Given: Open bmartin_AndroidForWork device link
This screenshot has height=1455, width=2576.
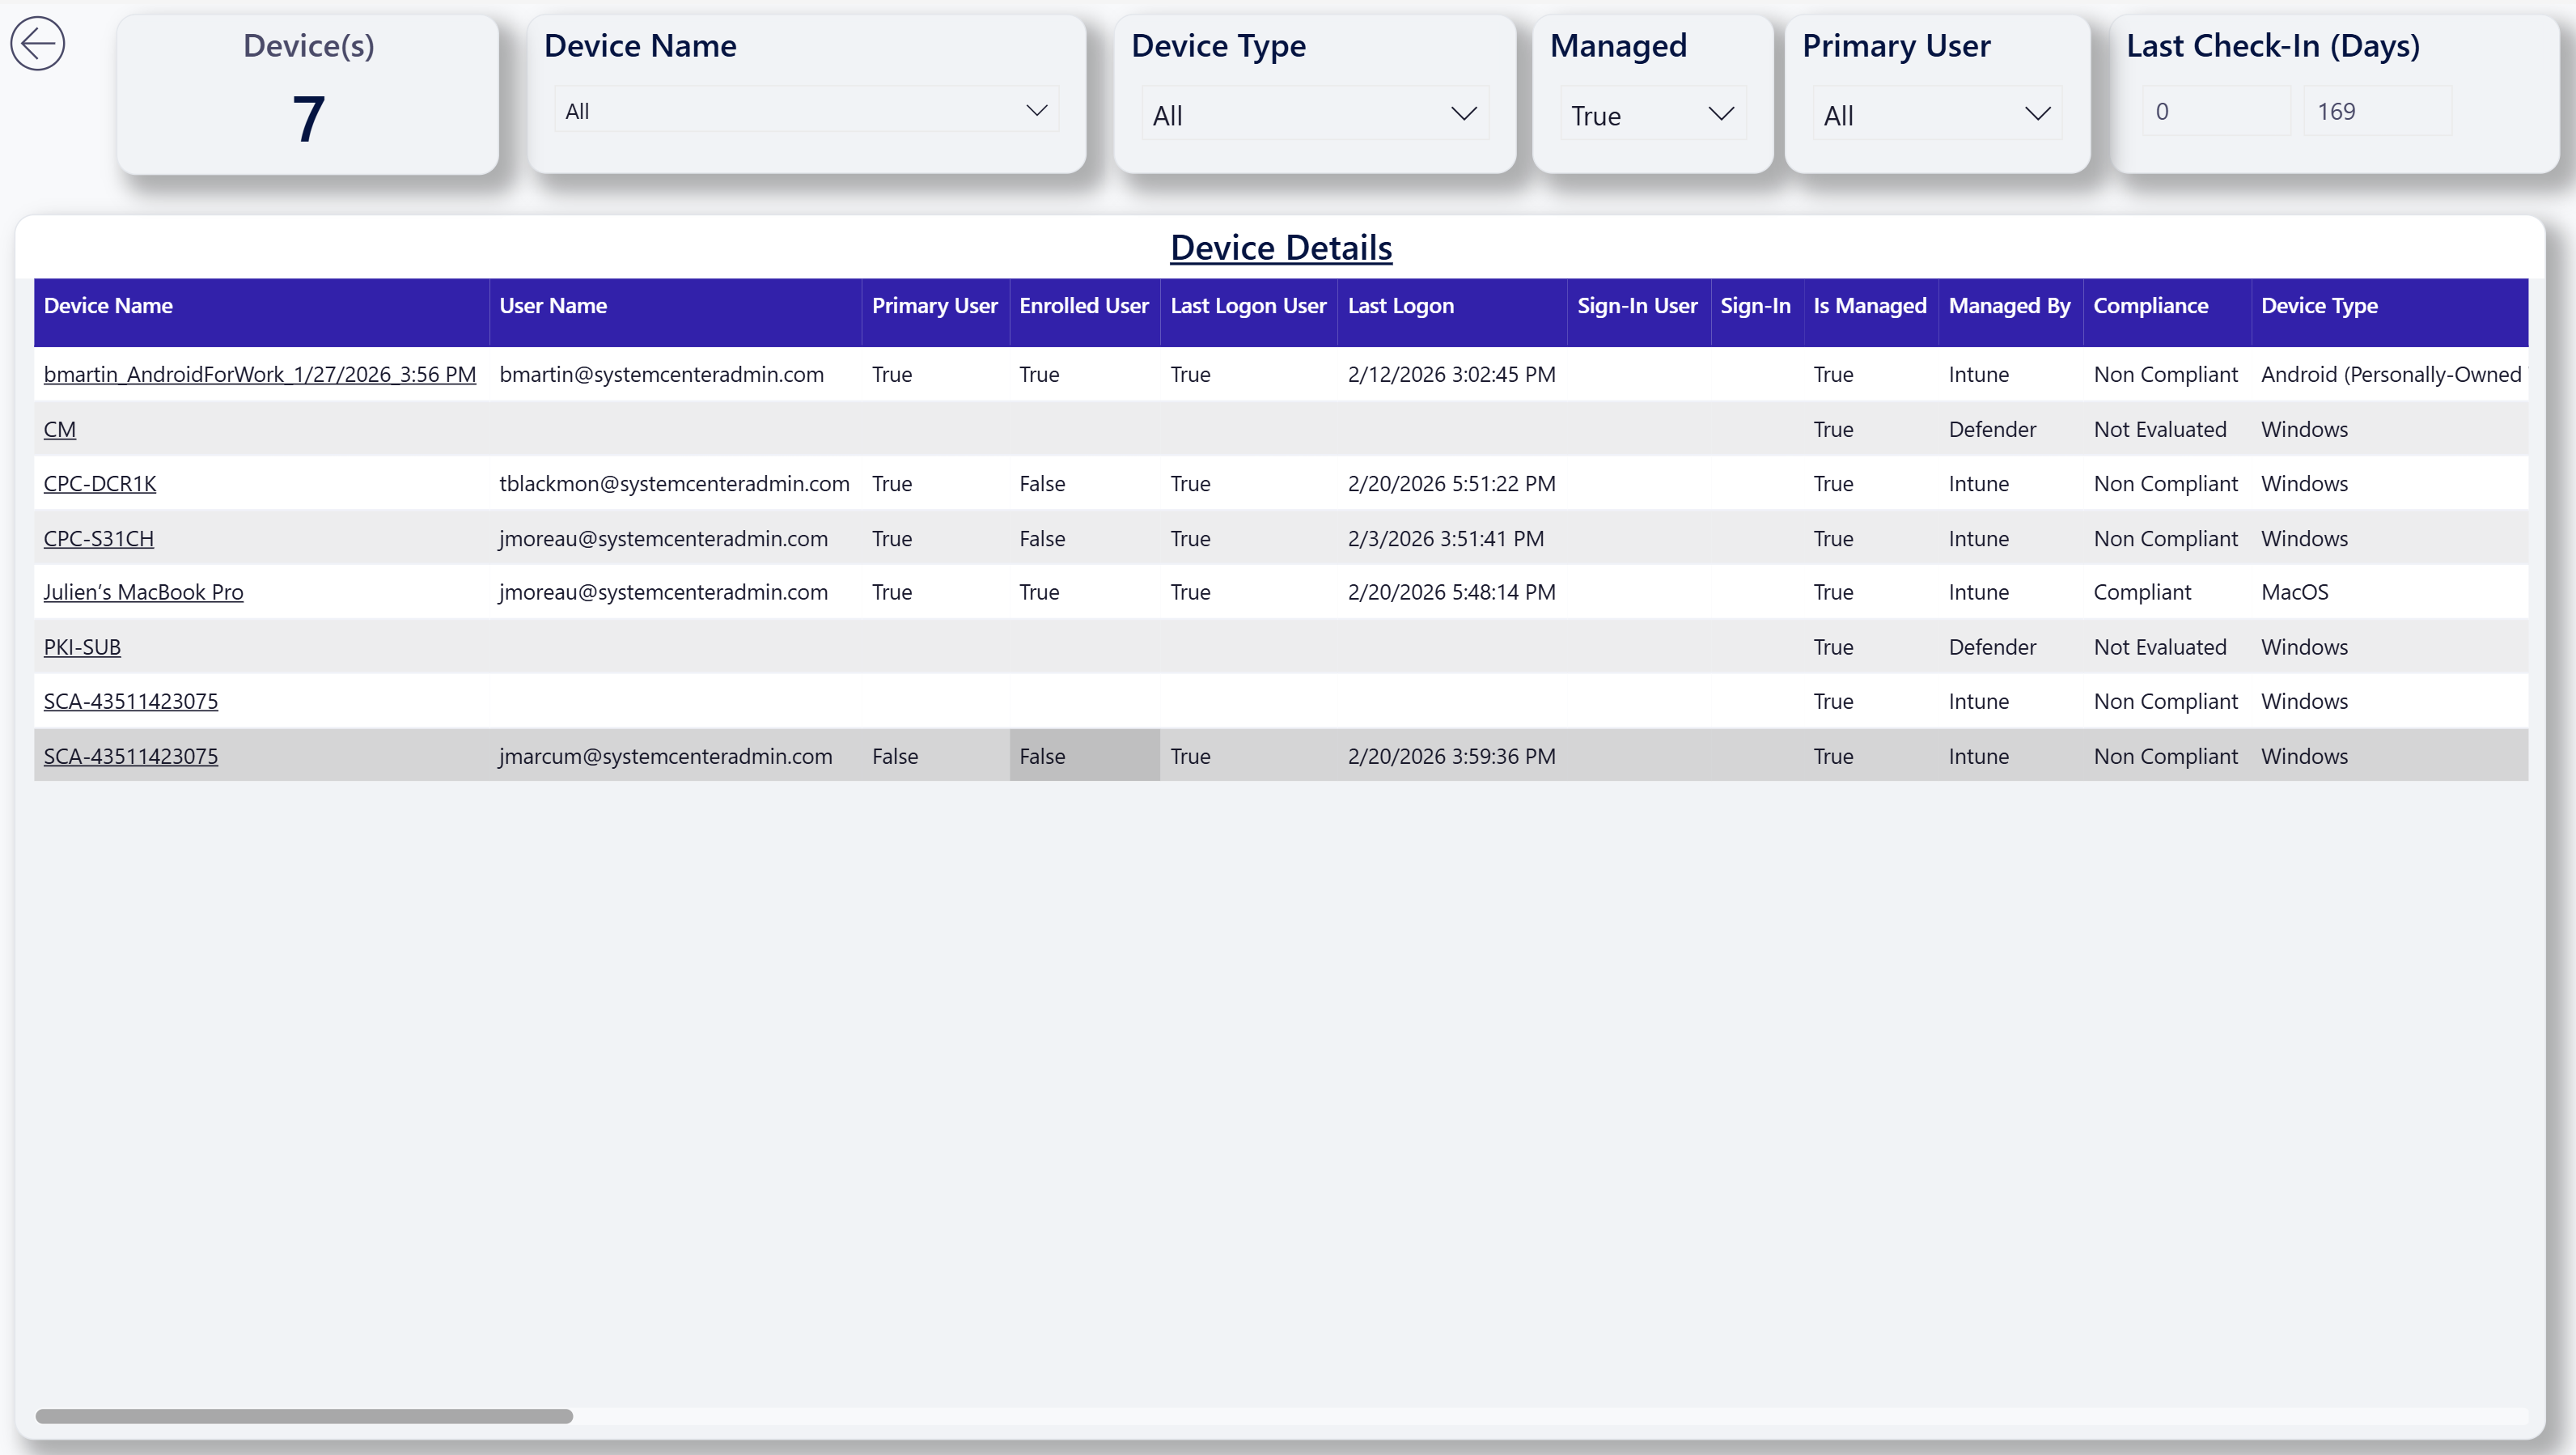Looking at the screenshot, I should pos(260,374).
